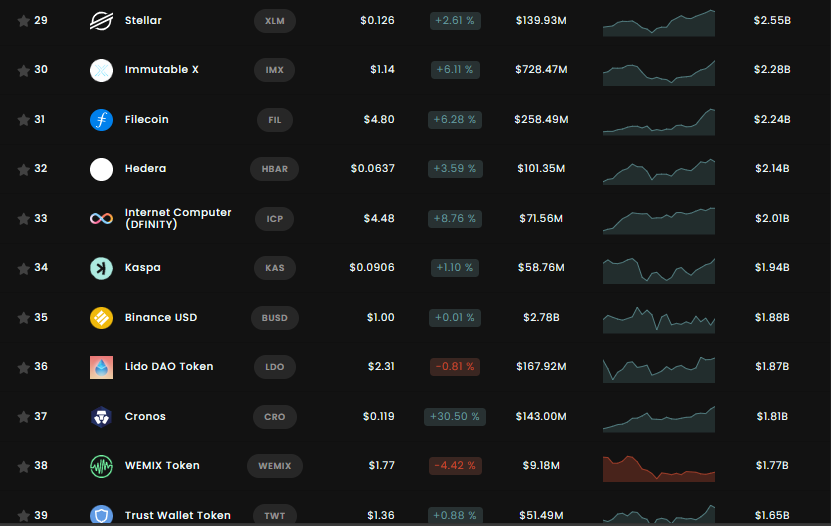The image size is (831, 526).
Task: Click the WEMIX Token green waveform icon
Action: (101, 466)
